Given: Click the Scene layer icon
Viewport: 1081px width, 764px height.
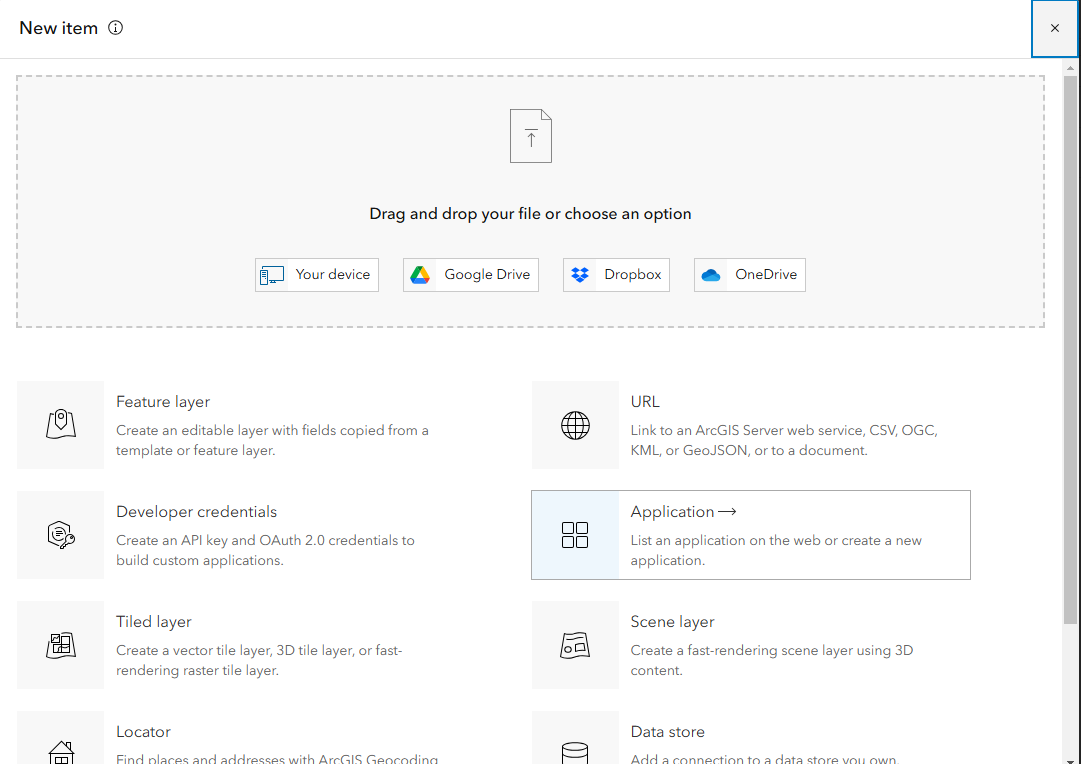Looking at the screenshot, I should pos(575,645).
